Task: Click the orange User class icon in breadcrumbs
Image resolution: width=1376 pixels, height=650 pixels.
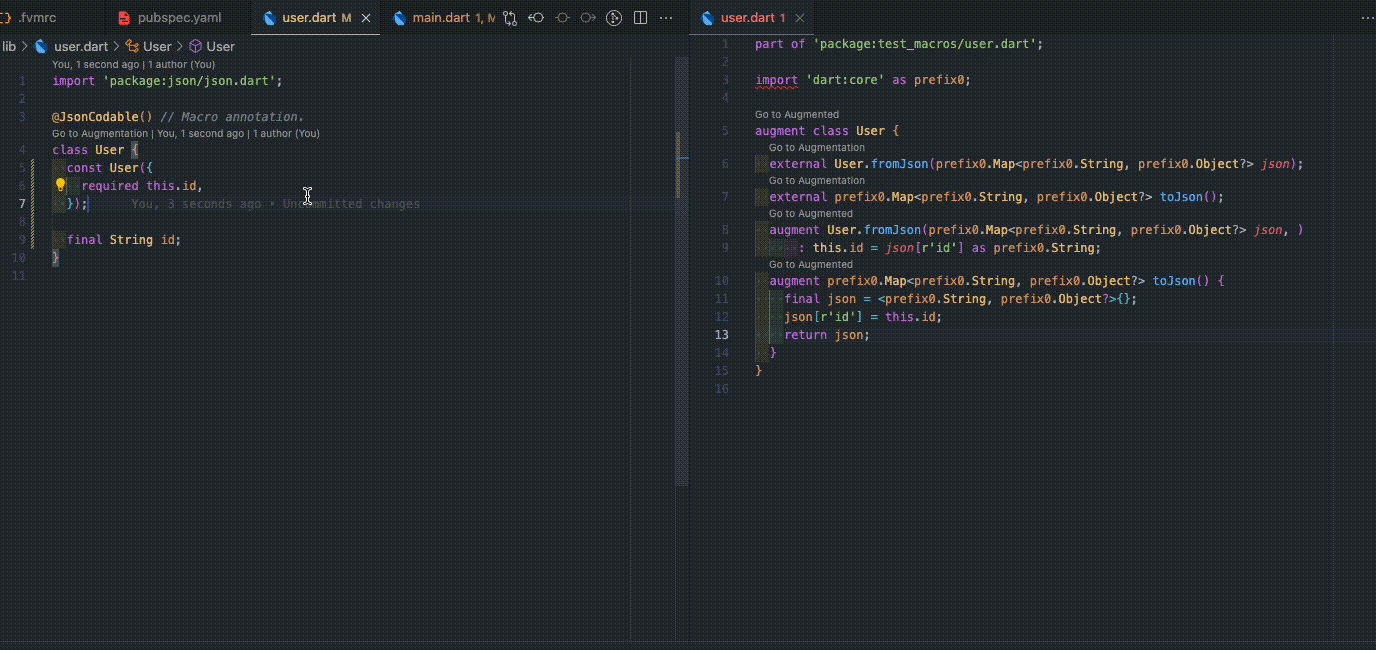Action: [x=131, y=46]
